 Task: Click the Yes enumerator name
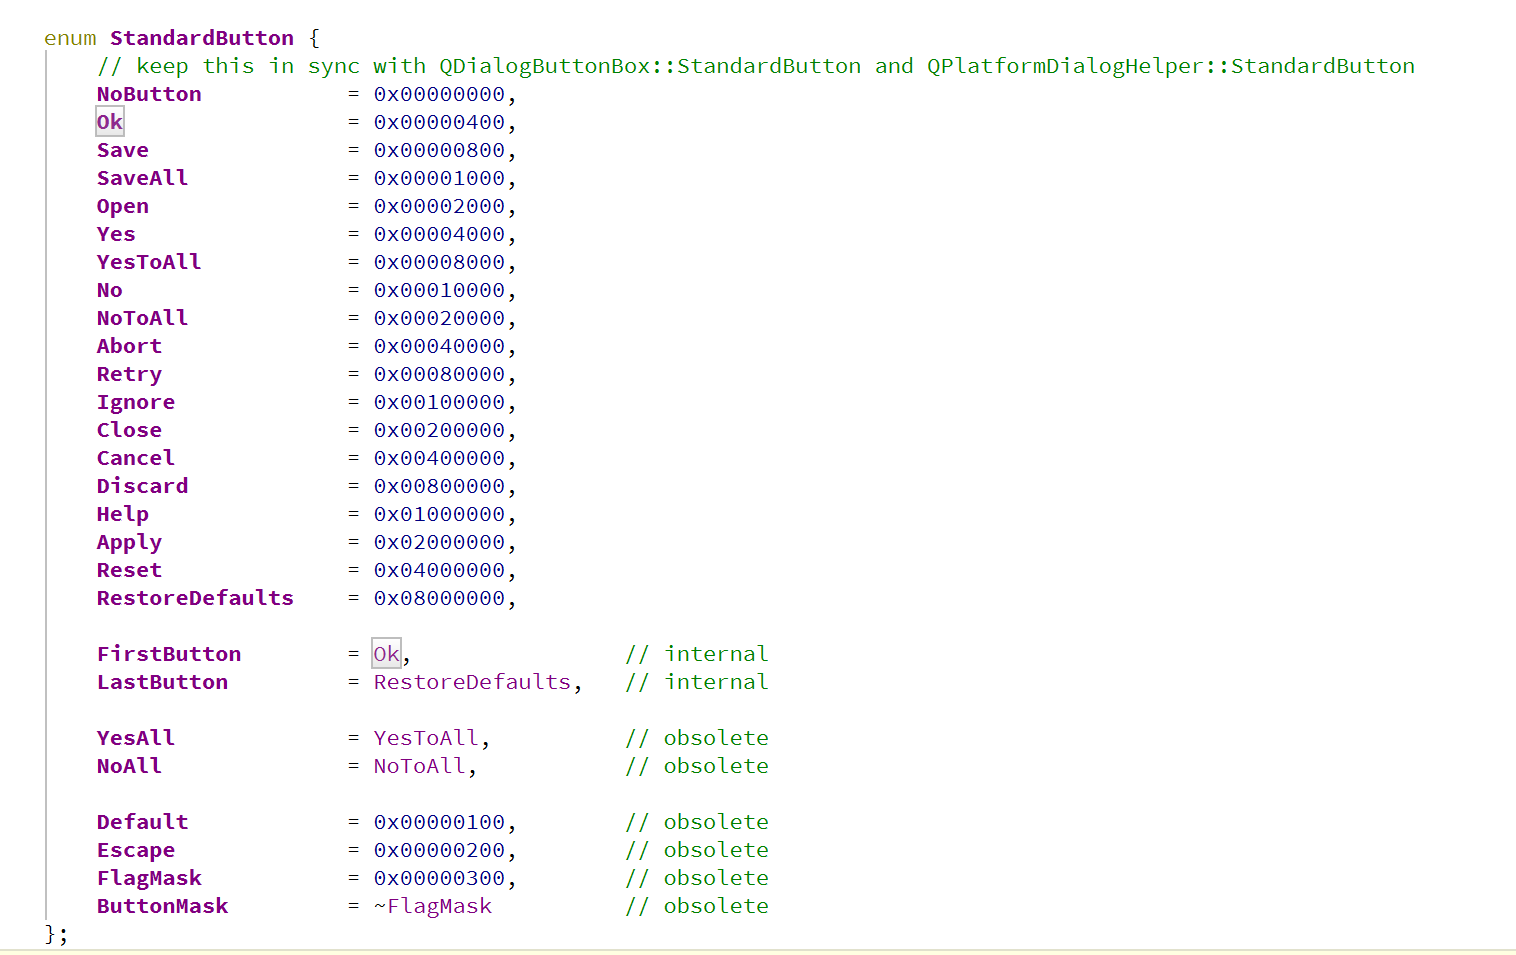point(116,234)
